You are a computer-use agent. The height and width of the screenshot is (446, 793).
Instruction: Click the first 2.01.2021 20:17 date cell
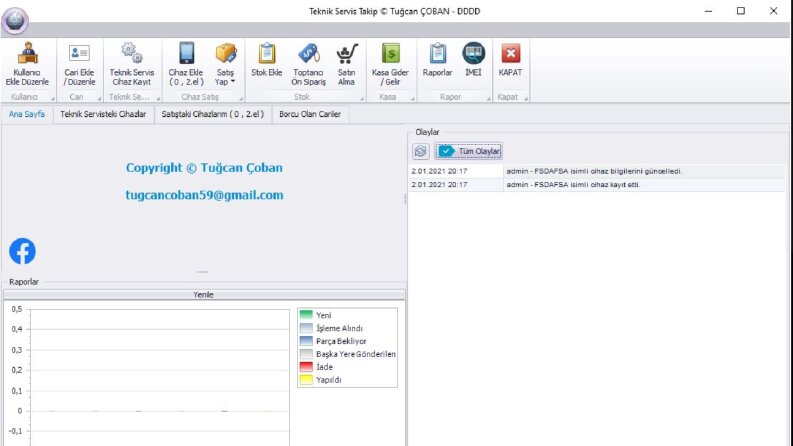(x=456, y=171)
